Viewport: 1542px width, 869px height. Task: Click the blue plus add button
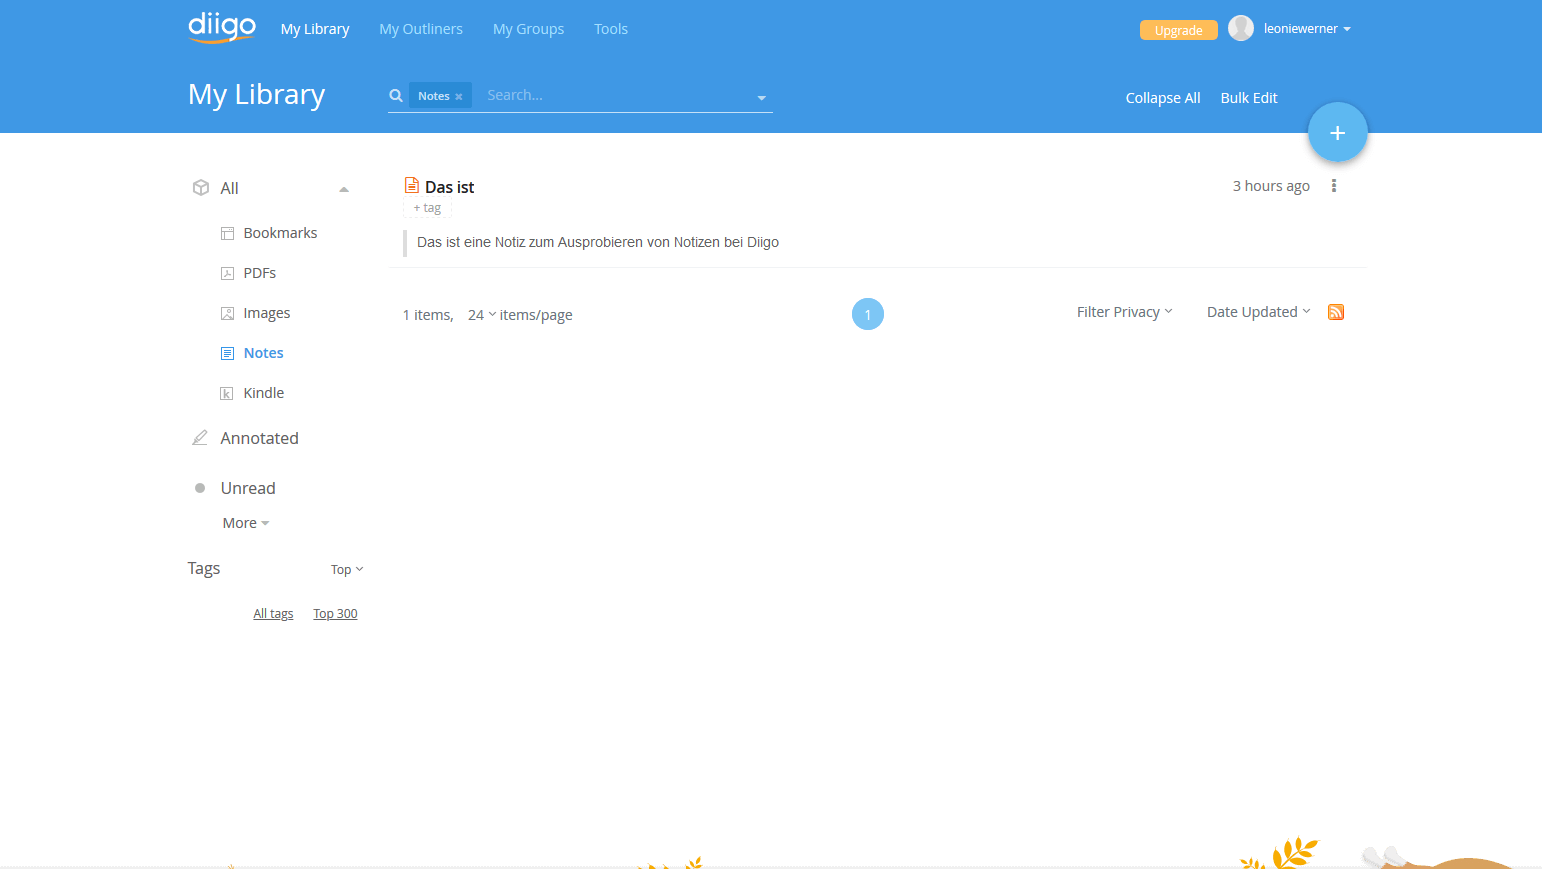click(1337, 132)
